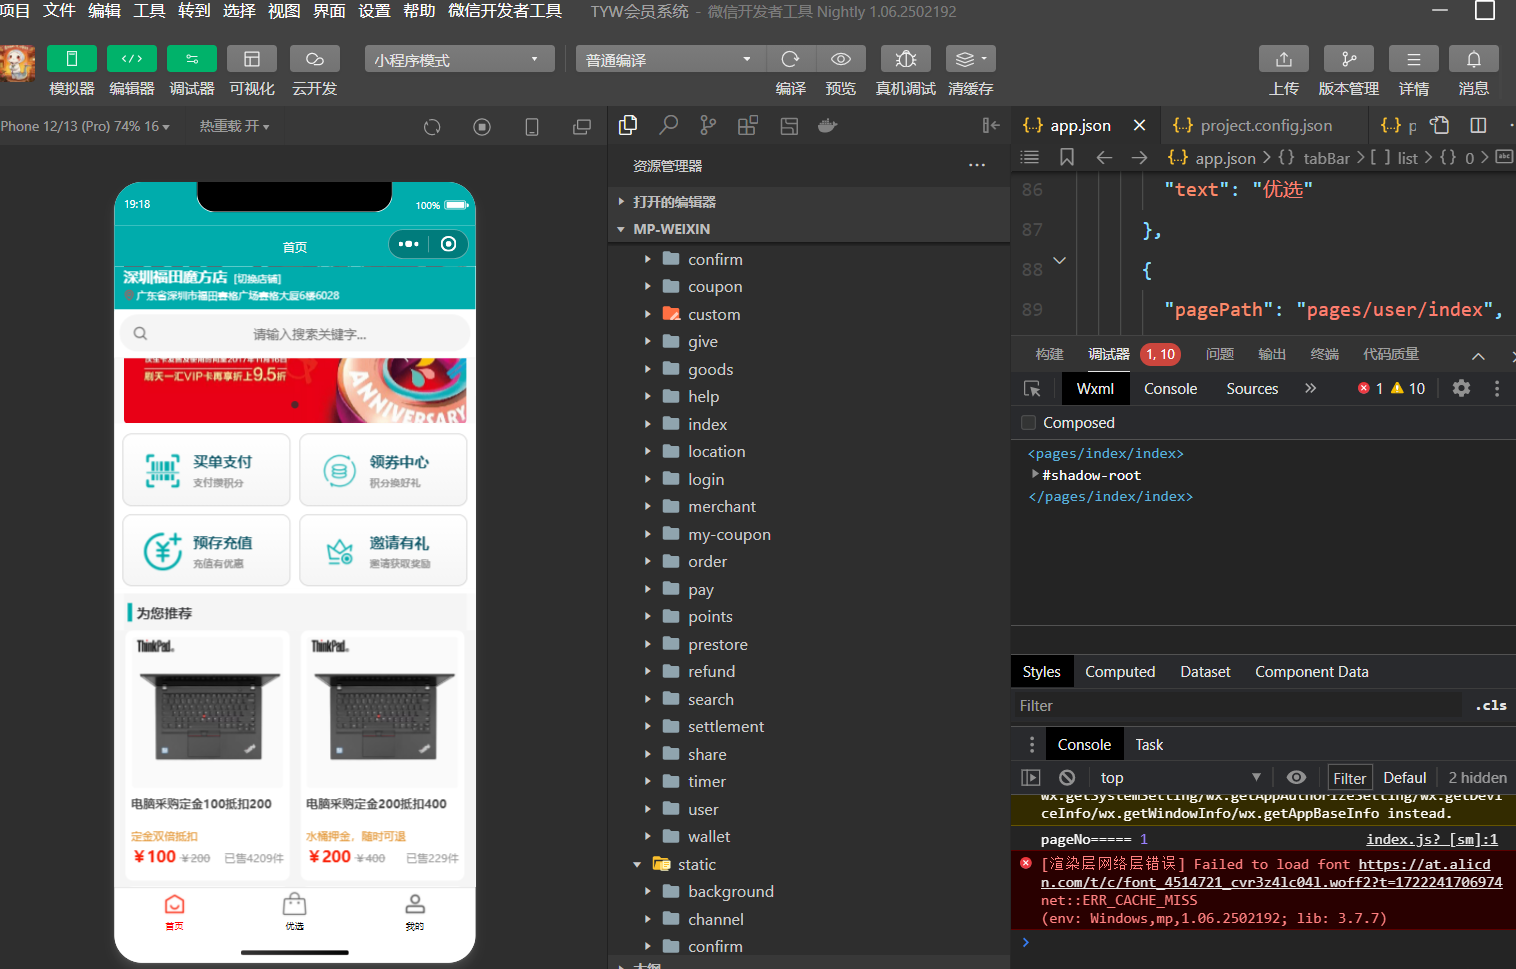
Task: Tap the search field in simulator
Action: pyautogui.click(x=295, y=334)
